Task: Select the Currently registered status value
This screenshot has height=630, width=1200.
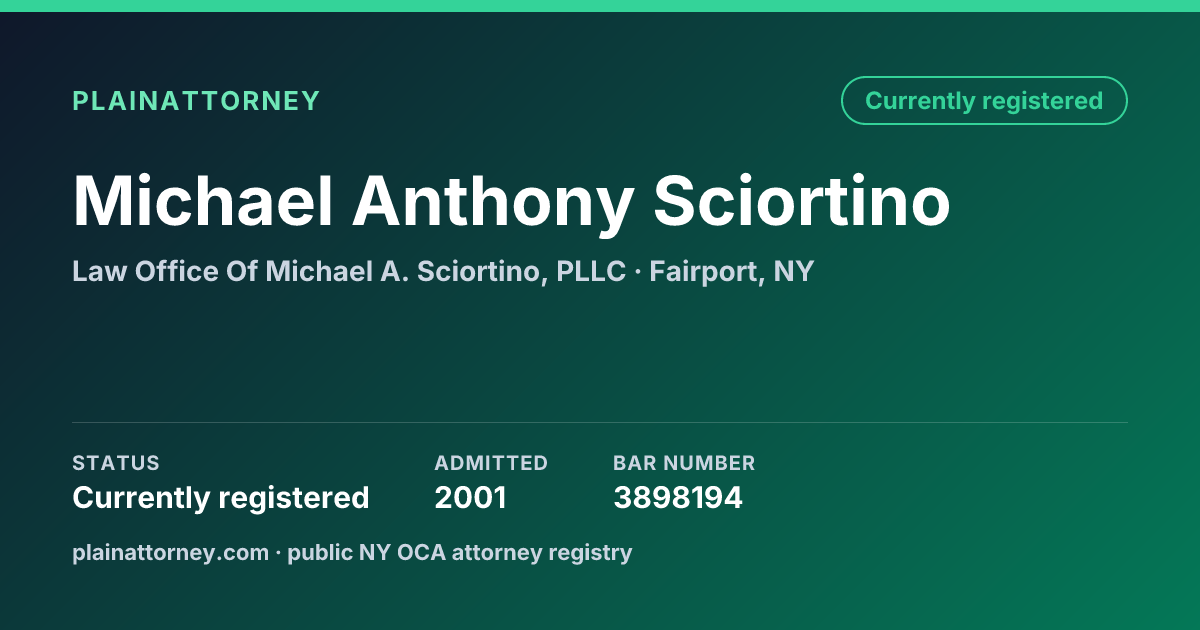Action: pyautogui.click(x=221, y=497)
